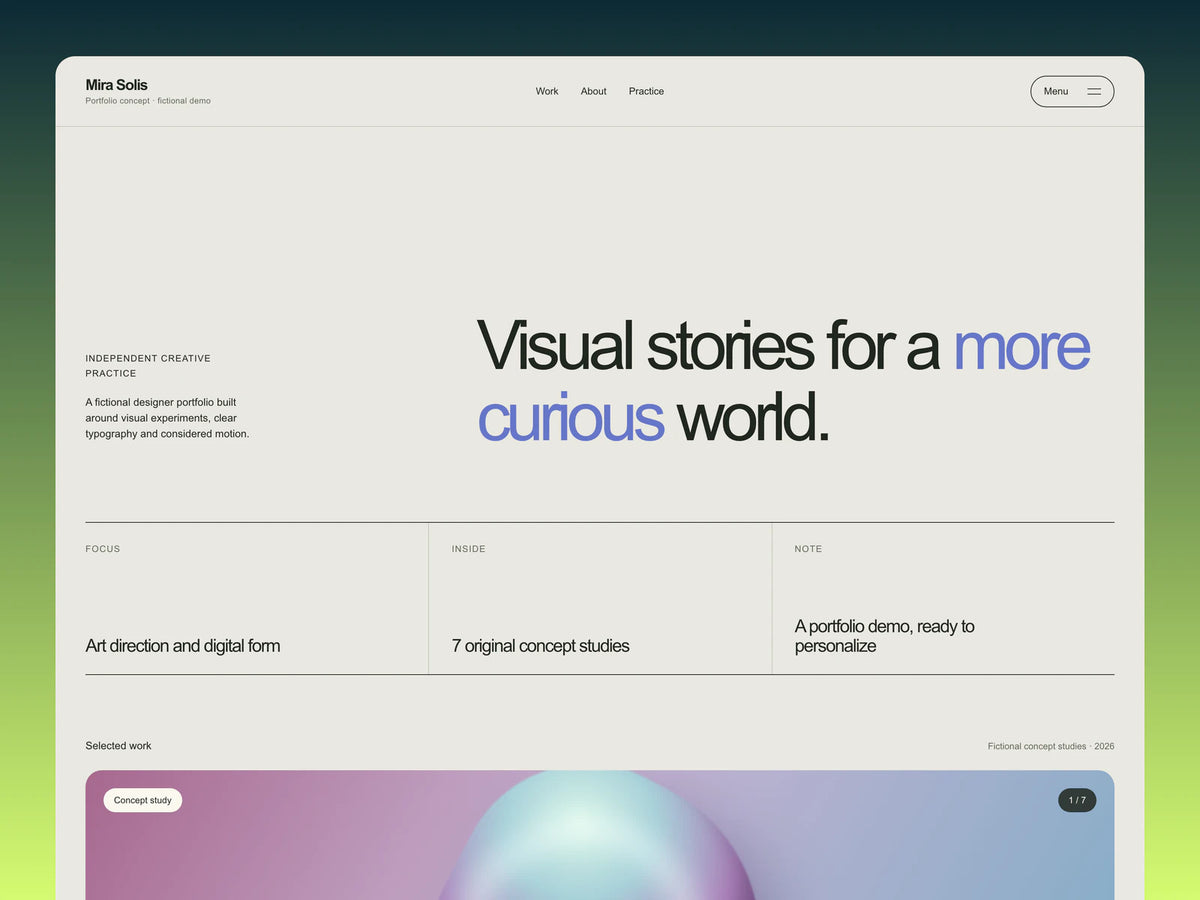Select the Practice nav link
The image size is (1200, 900).
pyautogui.click(x=646, y=91)
